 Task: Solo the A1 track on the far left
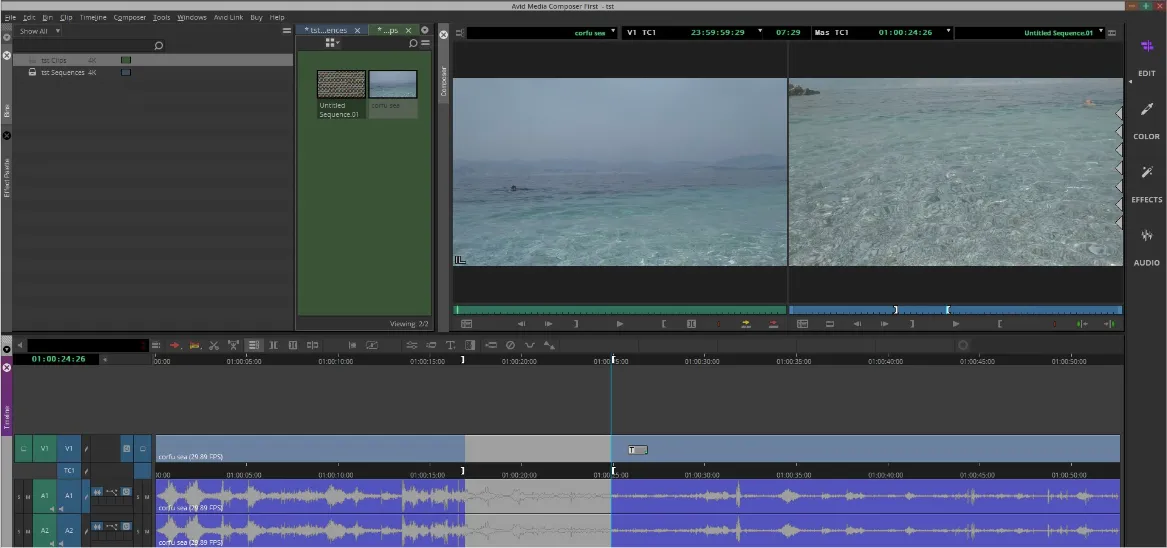coord(20,496)
